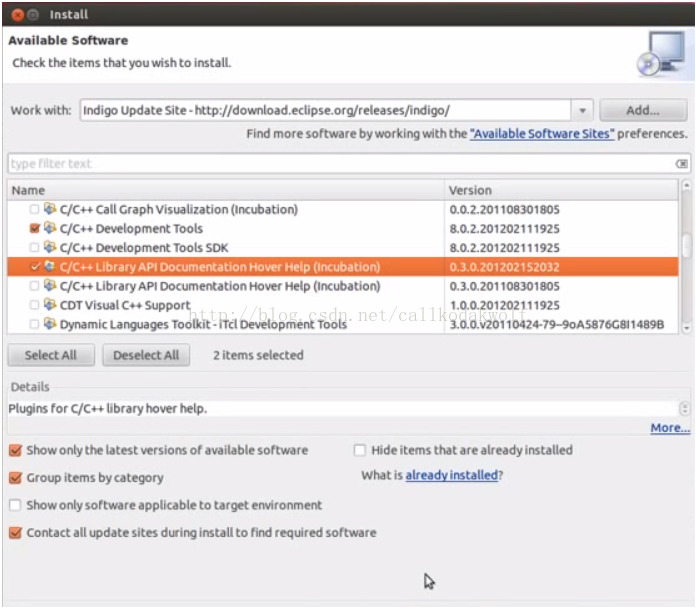Screen dimensions: 696x609
Task: Click version 1.0.0.201202111925 cell
Action: click(x=504, y=305)
